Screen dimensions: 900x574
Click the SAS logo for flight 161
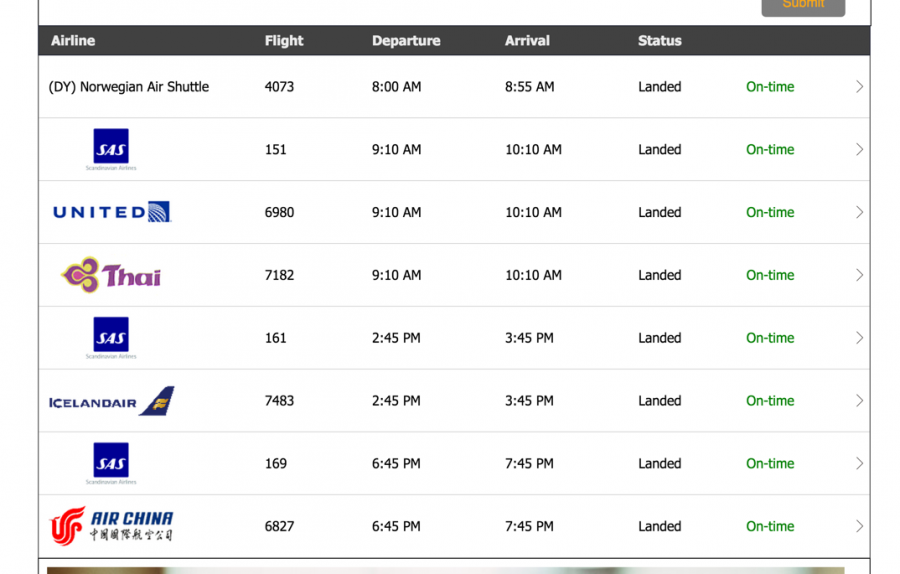tap(111, 338)
